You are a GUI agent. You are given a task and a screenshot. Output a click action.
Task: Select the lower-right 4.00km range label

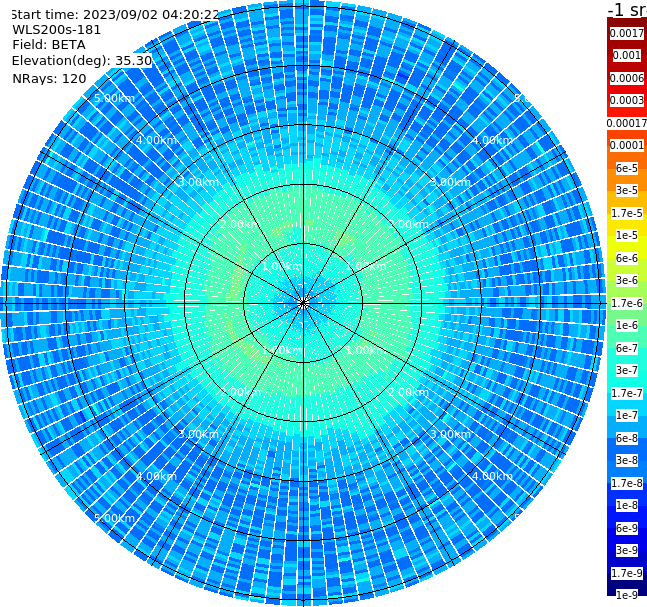click(492, 476)
